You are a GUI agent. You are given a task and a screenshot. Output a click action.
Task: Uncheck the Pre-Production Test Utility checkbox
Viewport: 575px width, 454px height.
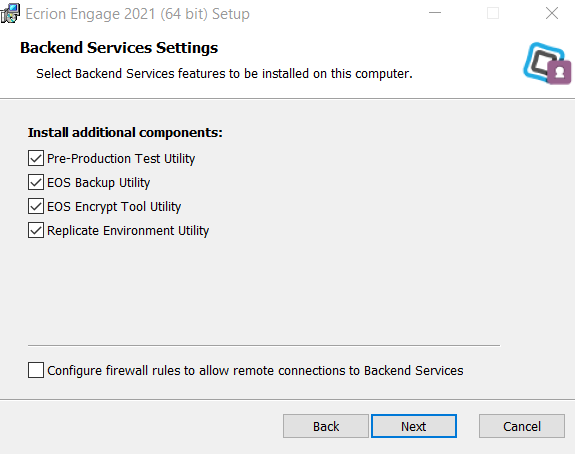point(36,158)
